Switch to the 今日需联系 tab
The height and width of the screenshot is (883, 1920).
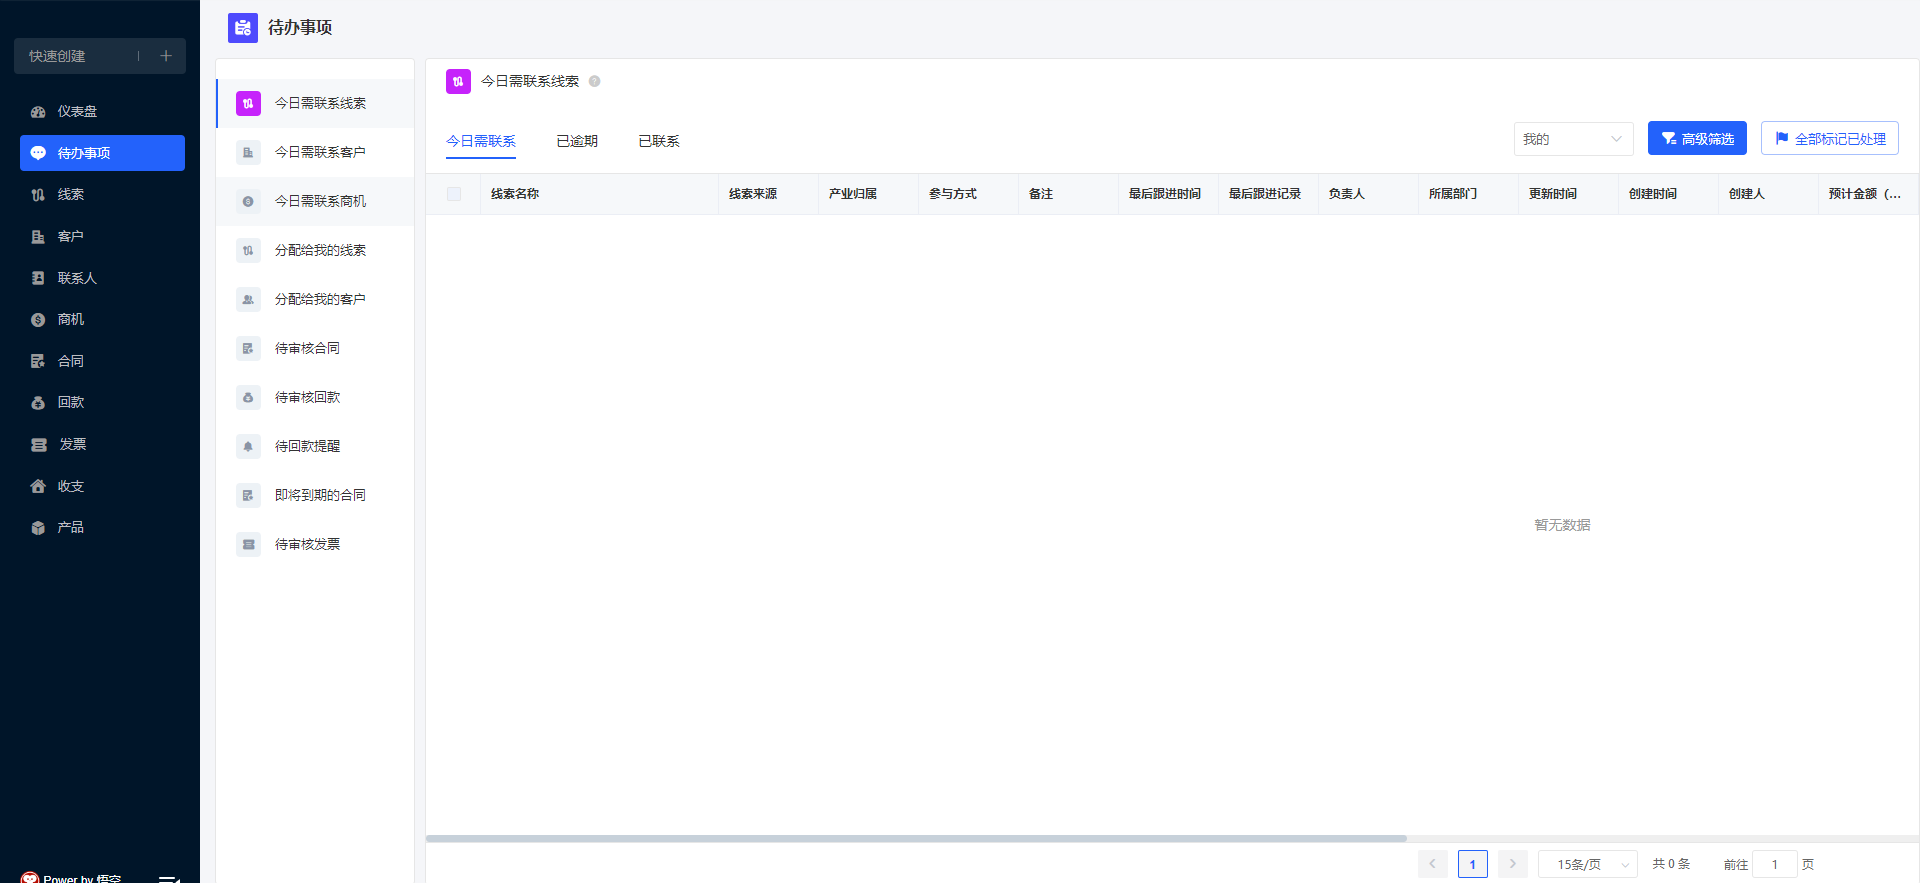(481, 141)
